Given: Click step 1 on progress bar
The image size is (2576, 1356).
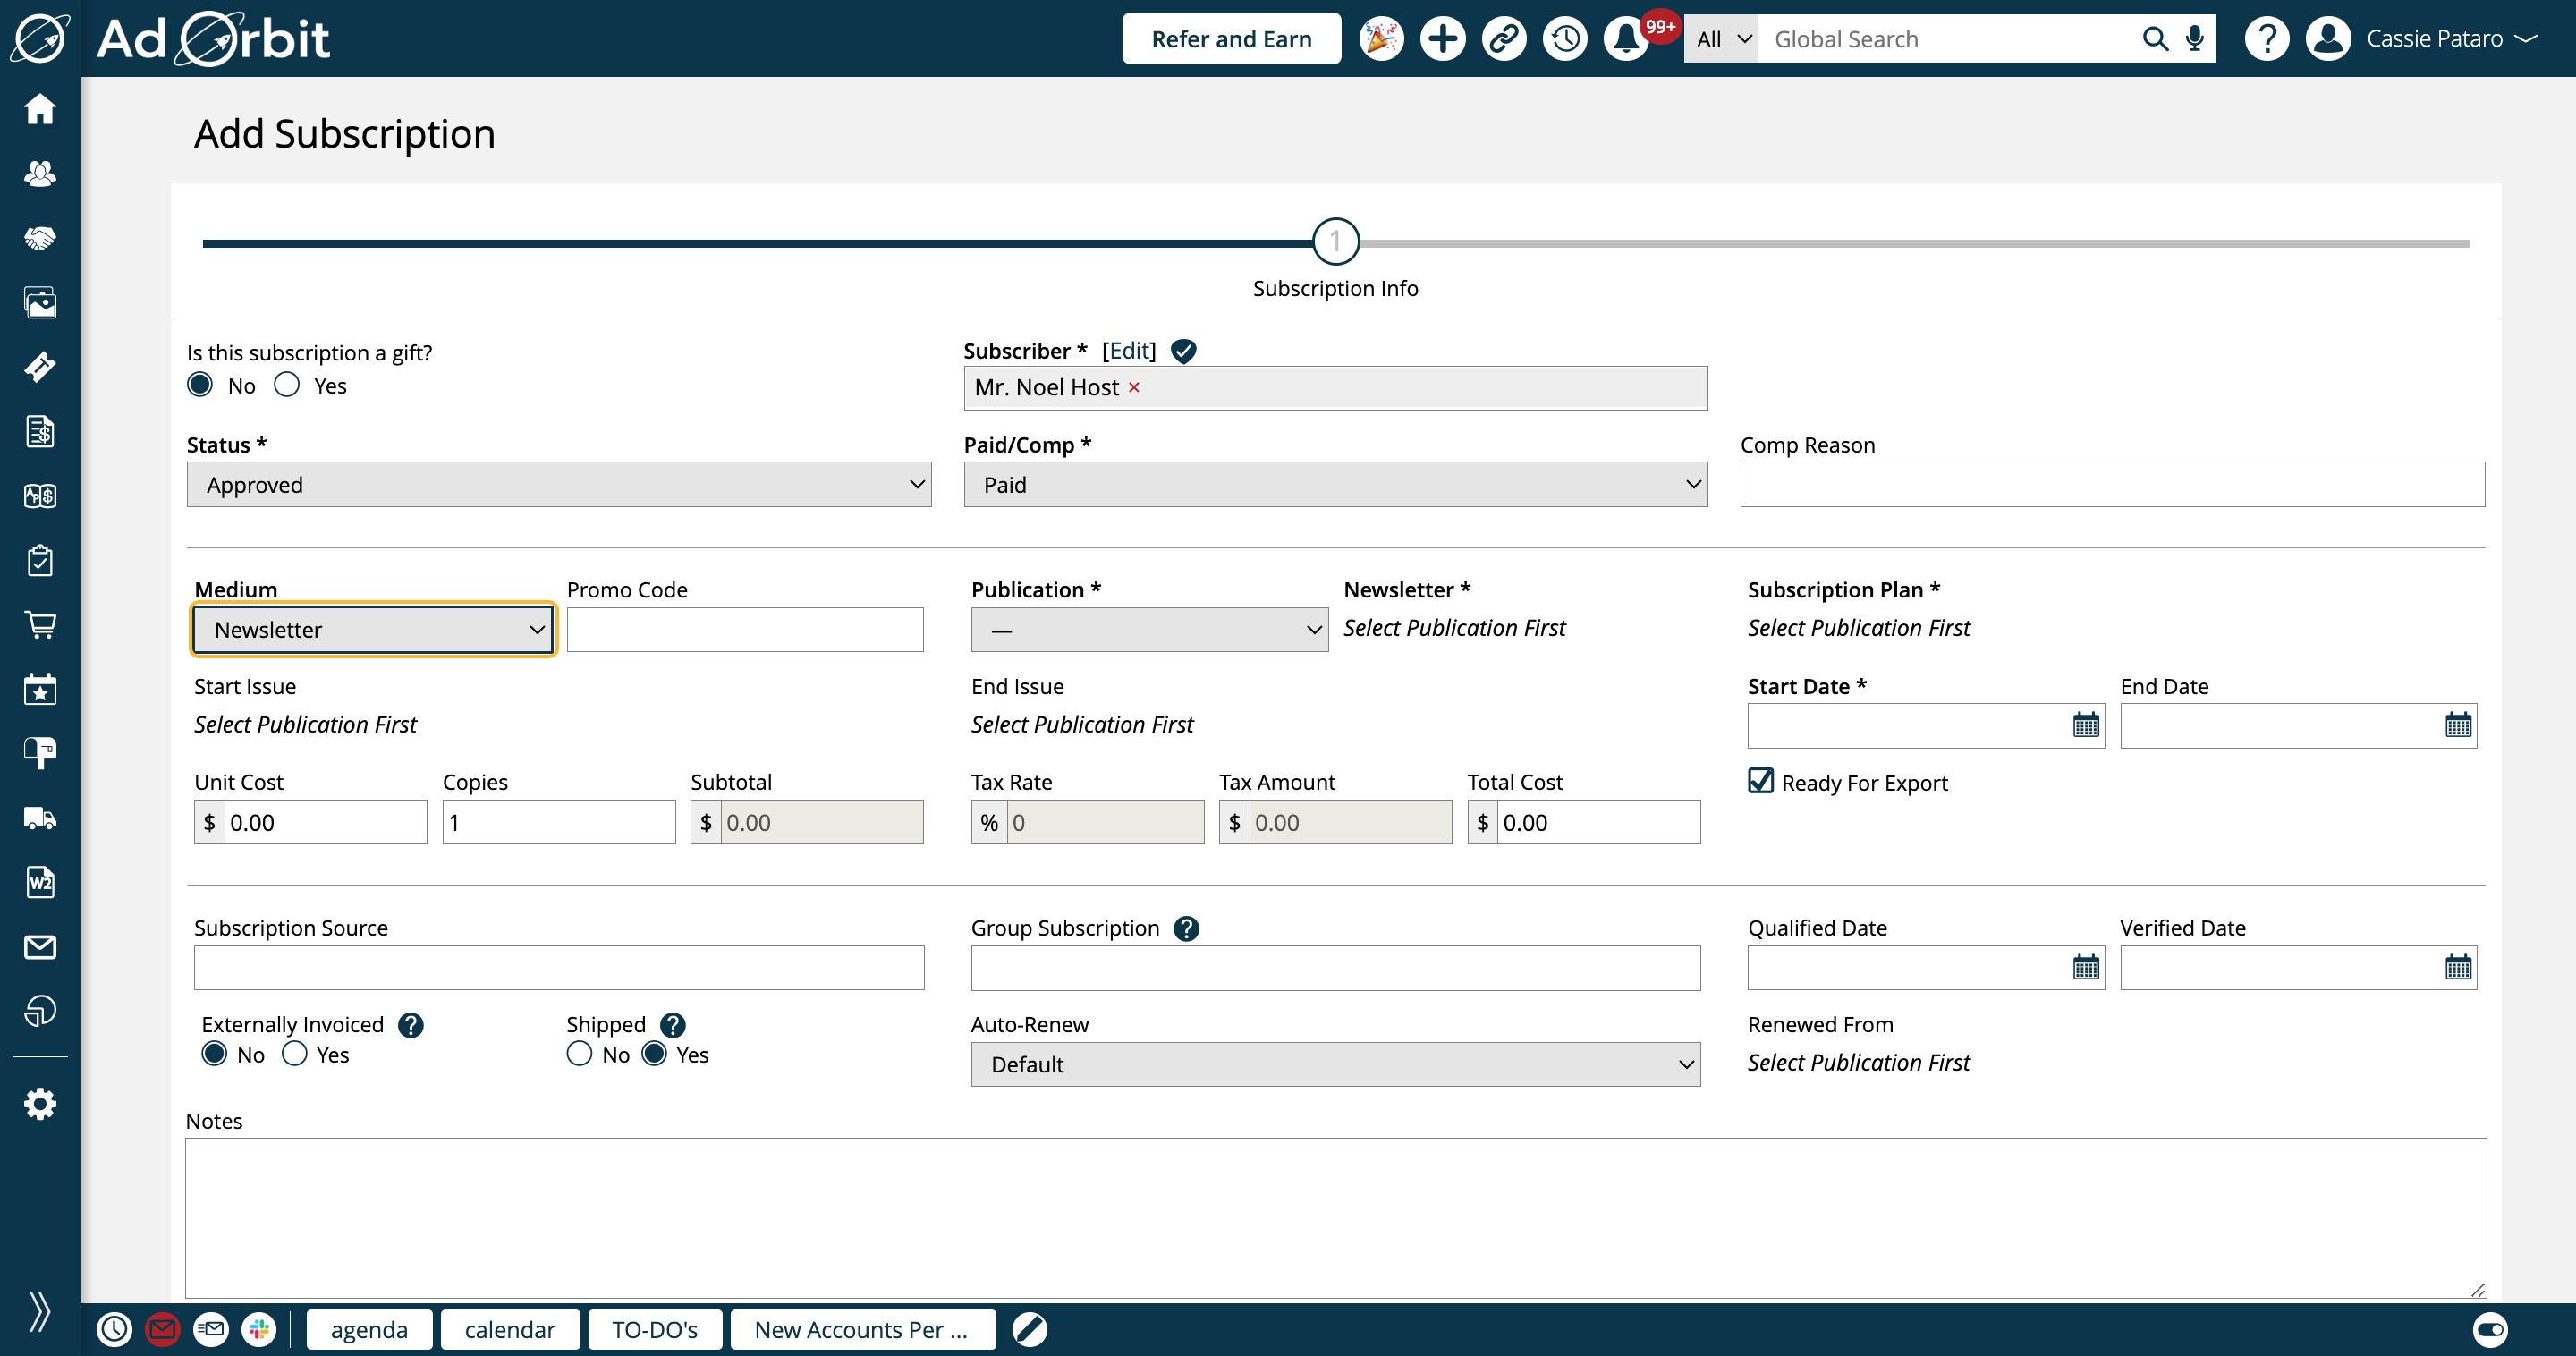Looking at the screenshot, I should pyautogui.click(x=1335, y=241).
